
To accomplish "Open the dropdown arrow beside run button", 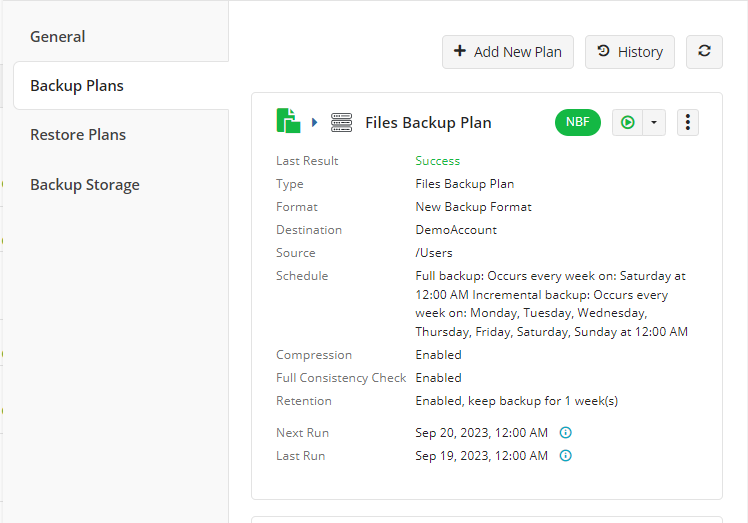I will click(653, 122).
